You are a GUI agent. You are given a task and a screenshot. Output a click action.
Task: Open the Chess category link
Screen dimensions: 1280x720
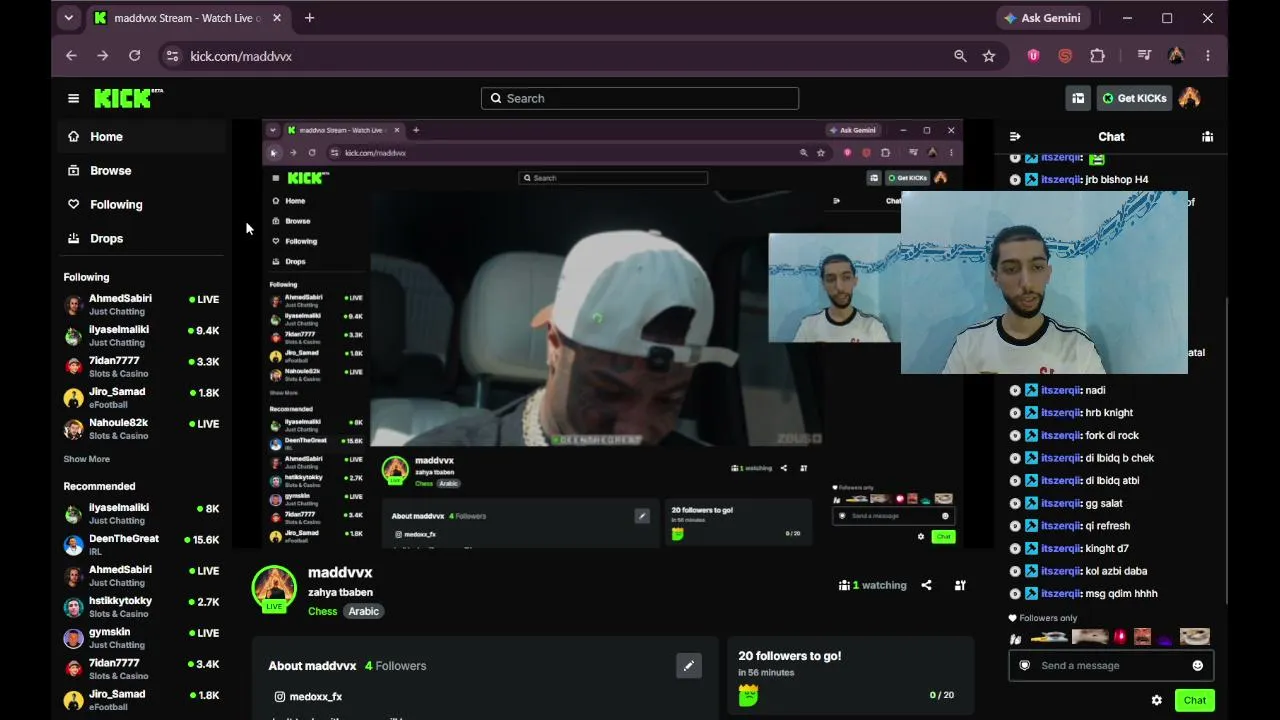pos(322,611)
